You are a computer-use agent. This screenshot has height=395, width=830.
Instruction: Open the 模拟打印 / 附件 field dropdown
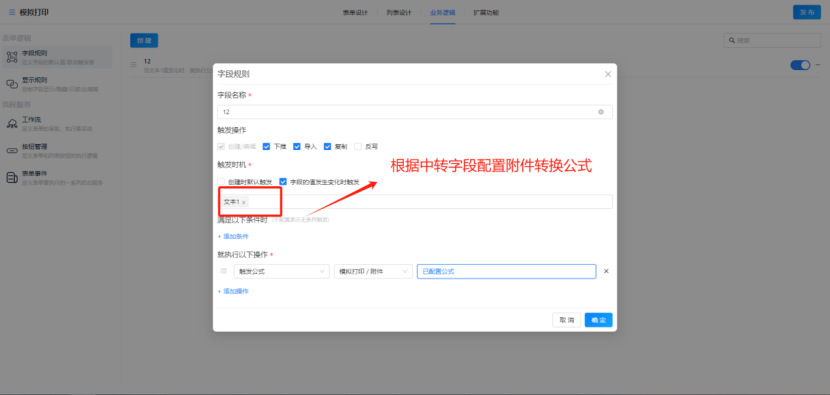pyautogui.click(x=373, y=271)
